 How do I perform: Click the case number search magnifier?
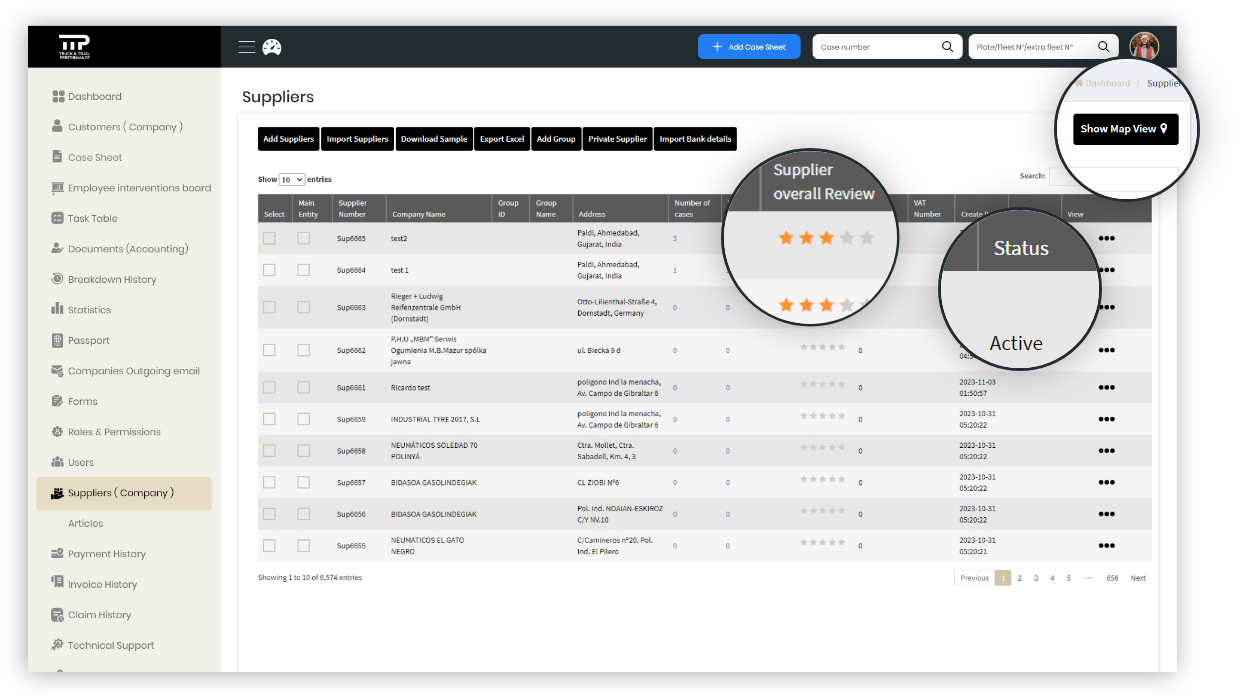(x=947, y=47)
